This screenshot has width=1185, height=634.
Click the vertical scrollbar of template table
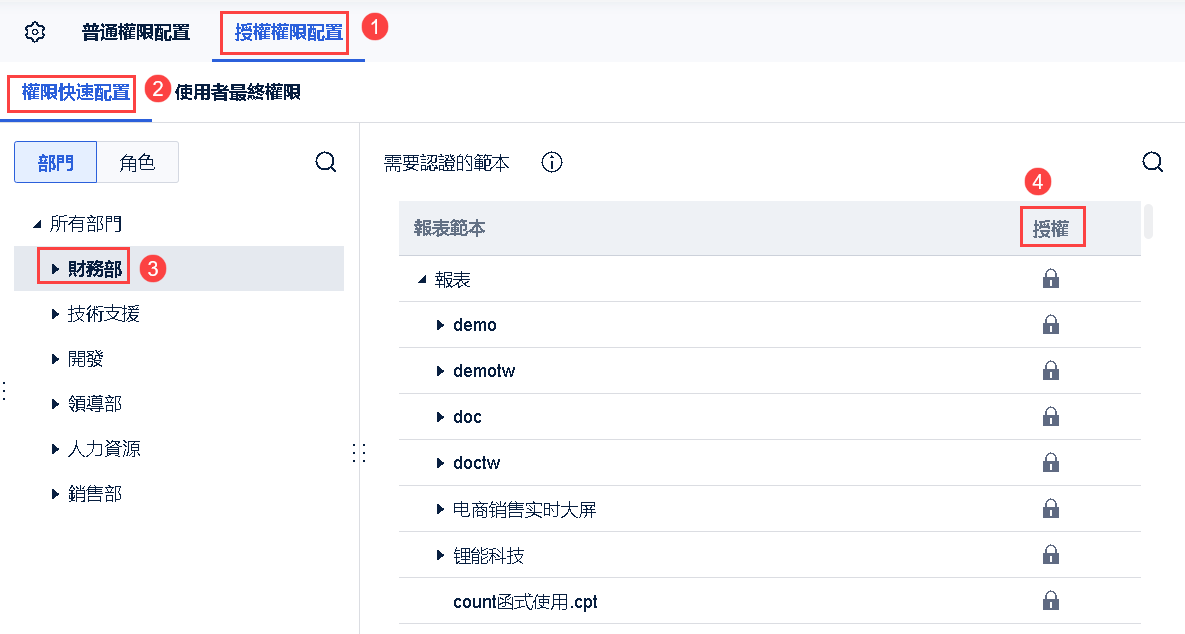click(1149, 221)
